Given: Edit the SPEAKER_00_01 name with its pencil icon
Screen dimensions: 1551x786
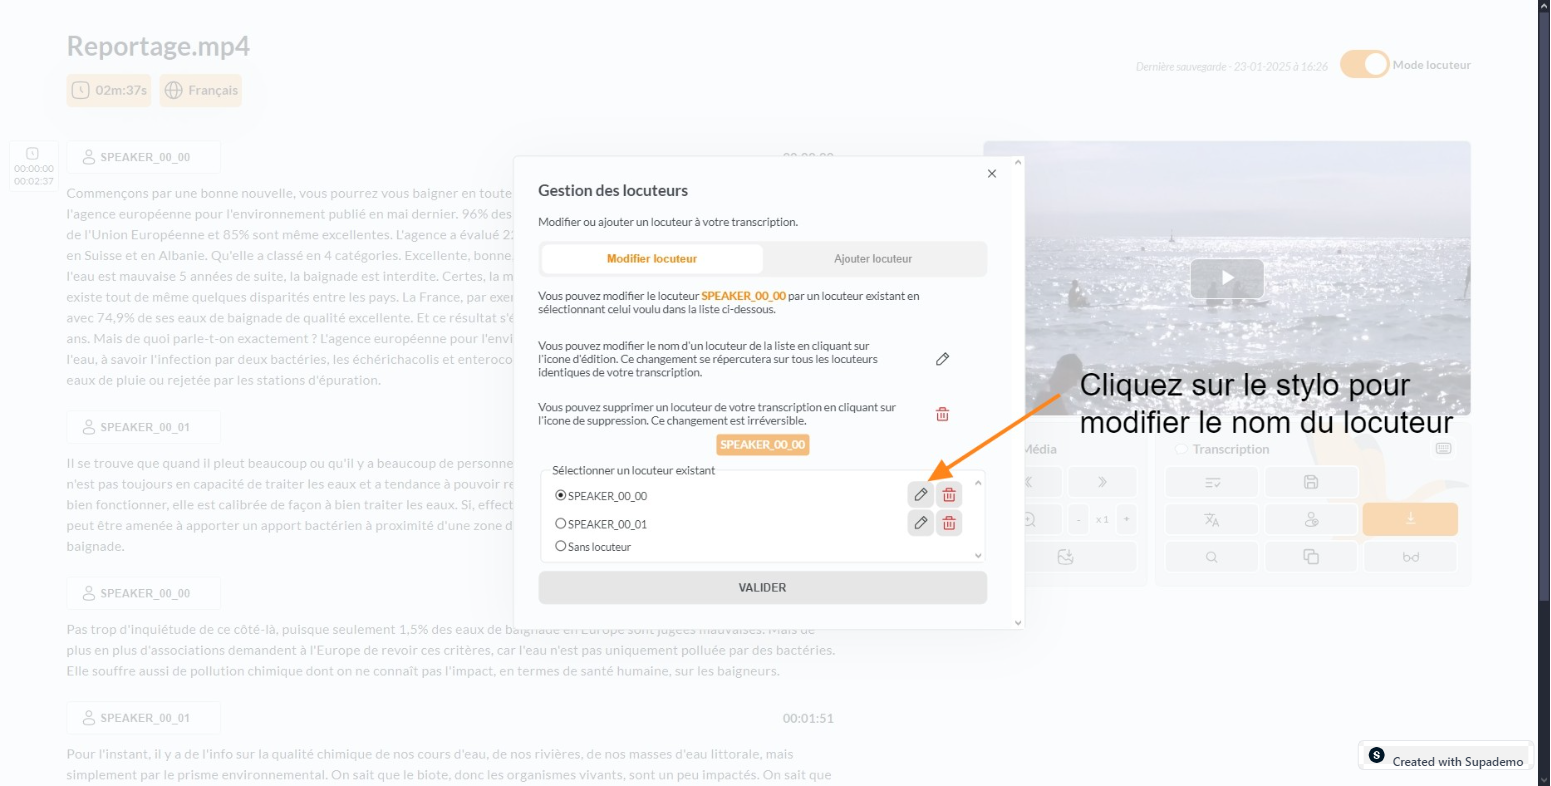Looking at the screenshot, I should pyautogui.click(x=921, y=522).
